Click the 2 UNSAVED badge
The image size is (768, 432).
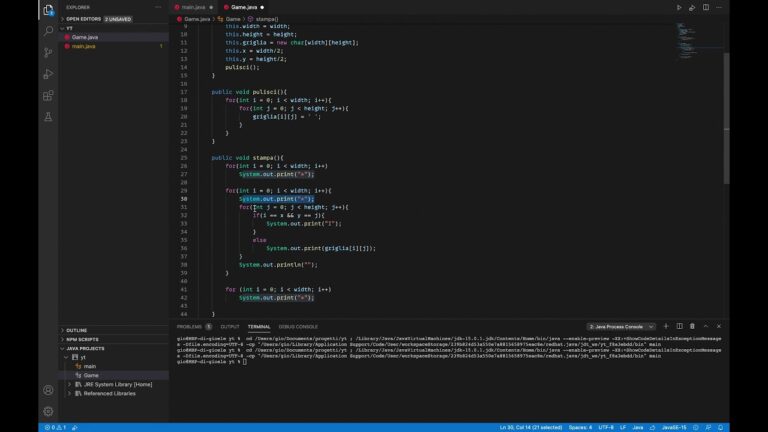[x=118, y=19]
